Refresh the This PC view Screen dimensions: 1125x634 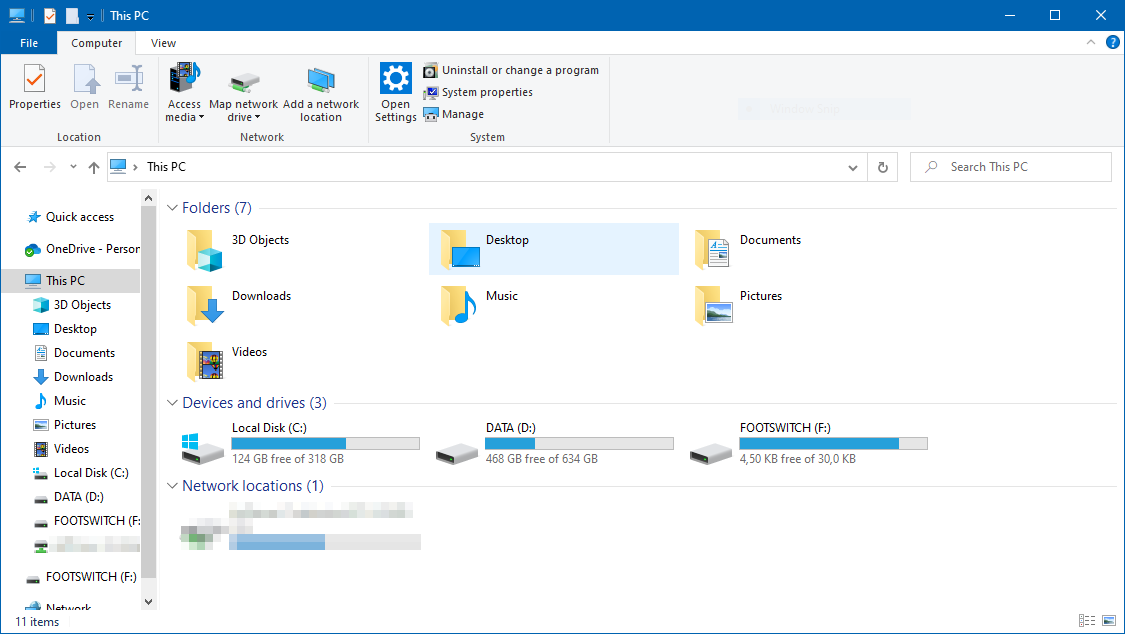[x=882, y=167]
